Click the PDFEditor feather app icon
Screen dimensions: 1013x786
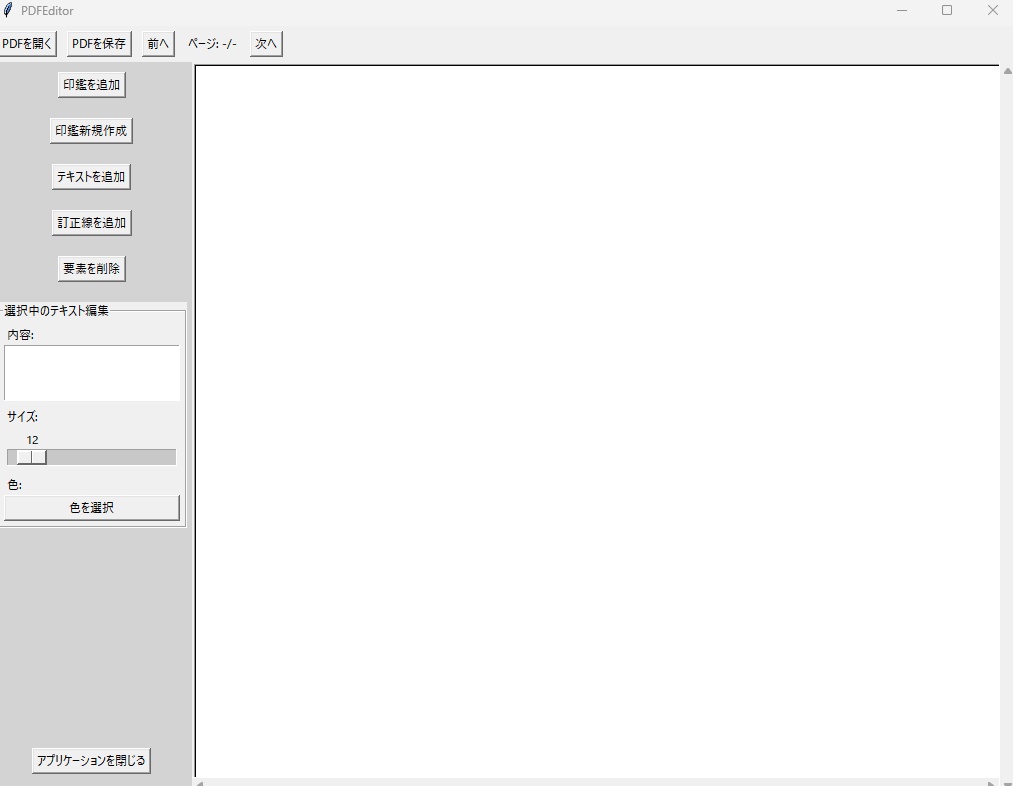coord(8,10)
